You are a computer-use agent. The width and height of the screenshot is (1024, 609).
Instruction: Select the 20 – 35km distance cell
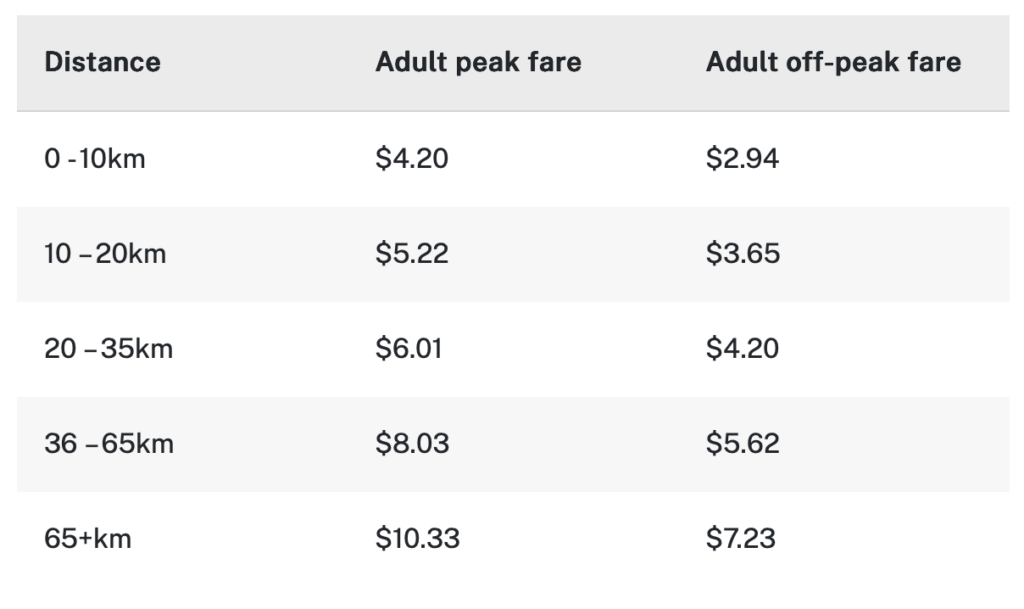pyautogui.click(x=108, y=349)
